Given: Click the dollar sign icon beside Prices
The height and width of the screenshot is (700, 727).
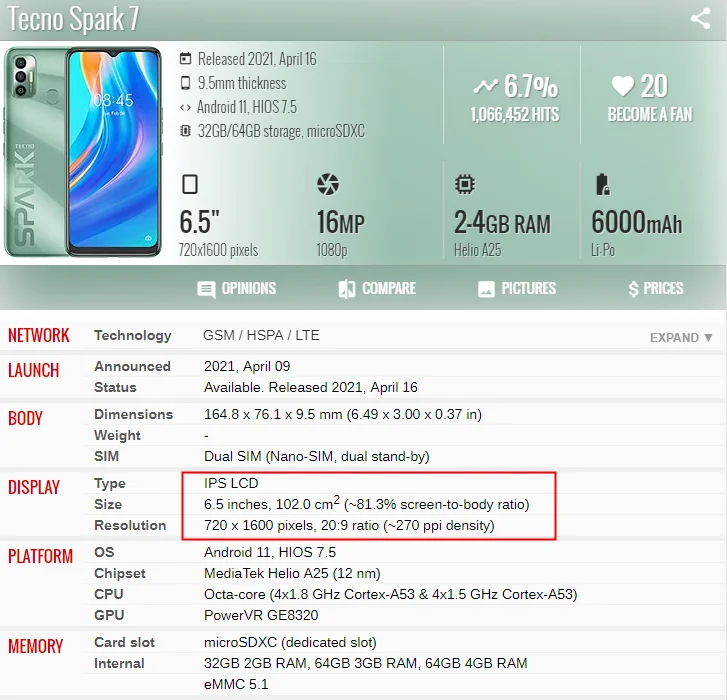Looking at the screenshot, I should click(633, 289).
